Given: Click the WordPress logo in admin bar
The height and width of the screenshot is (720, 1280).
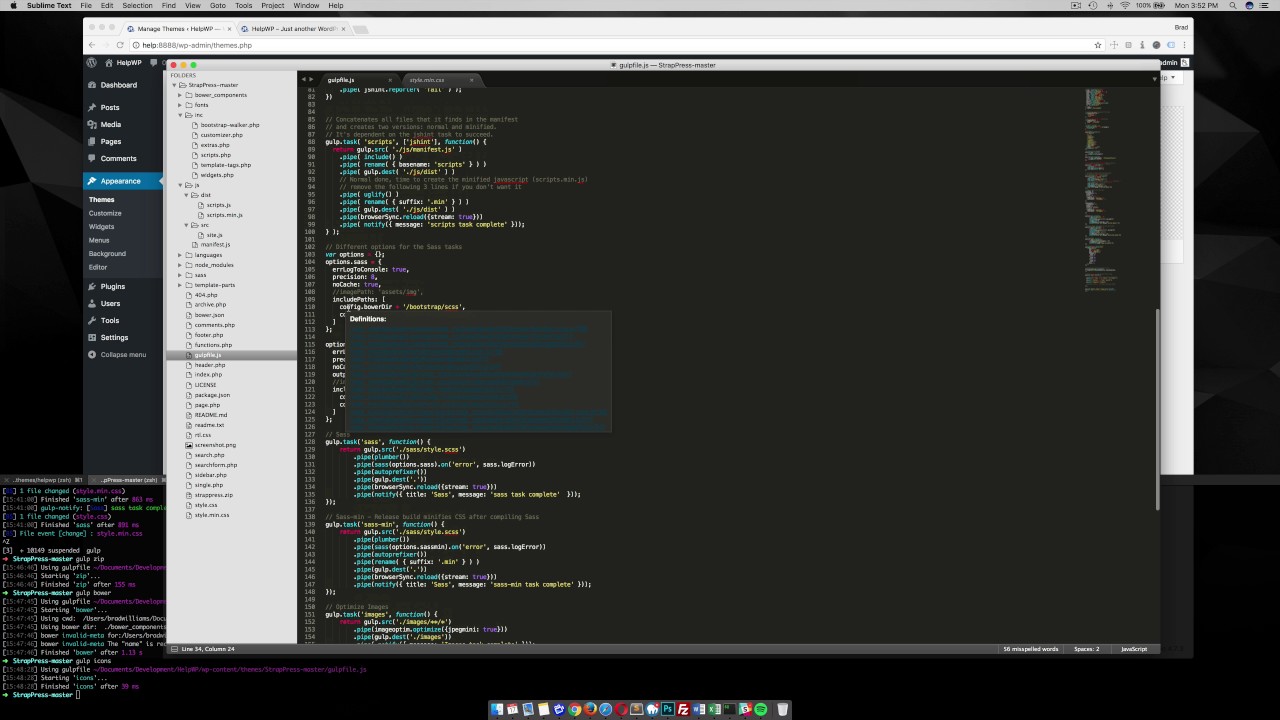Looking at the screenshot, I should [92, 62].
